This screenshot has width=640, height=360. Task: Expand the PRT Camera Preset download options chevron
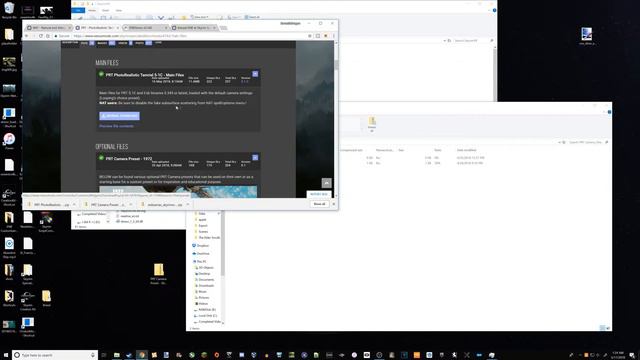131,204
